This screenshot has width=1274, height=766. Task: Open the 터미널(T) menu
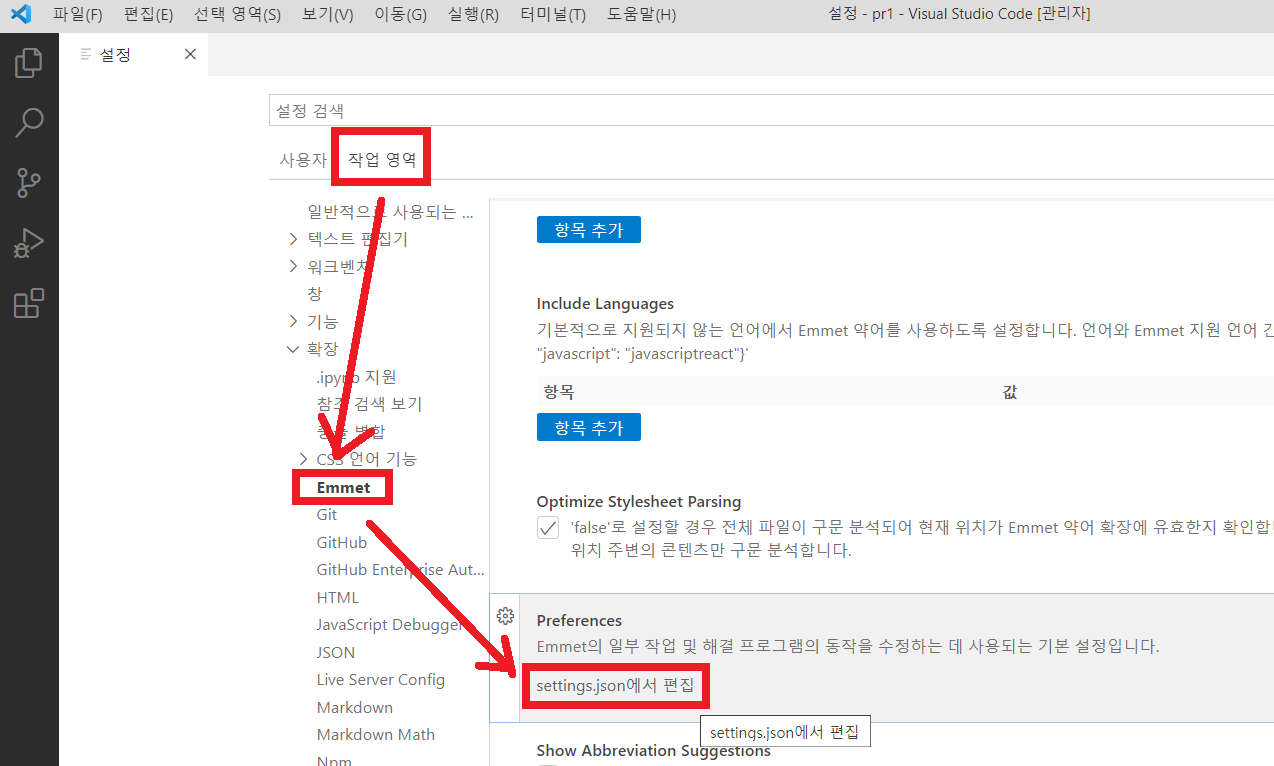click(x=553, y=14)
